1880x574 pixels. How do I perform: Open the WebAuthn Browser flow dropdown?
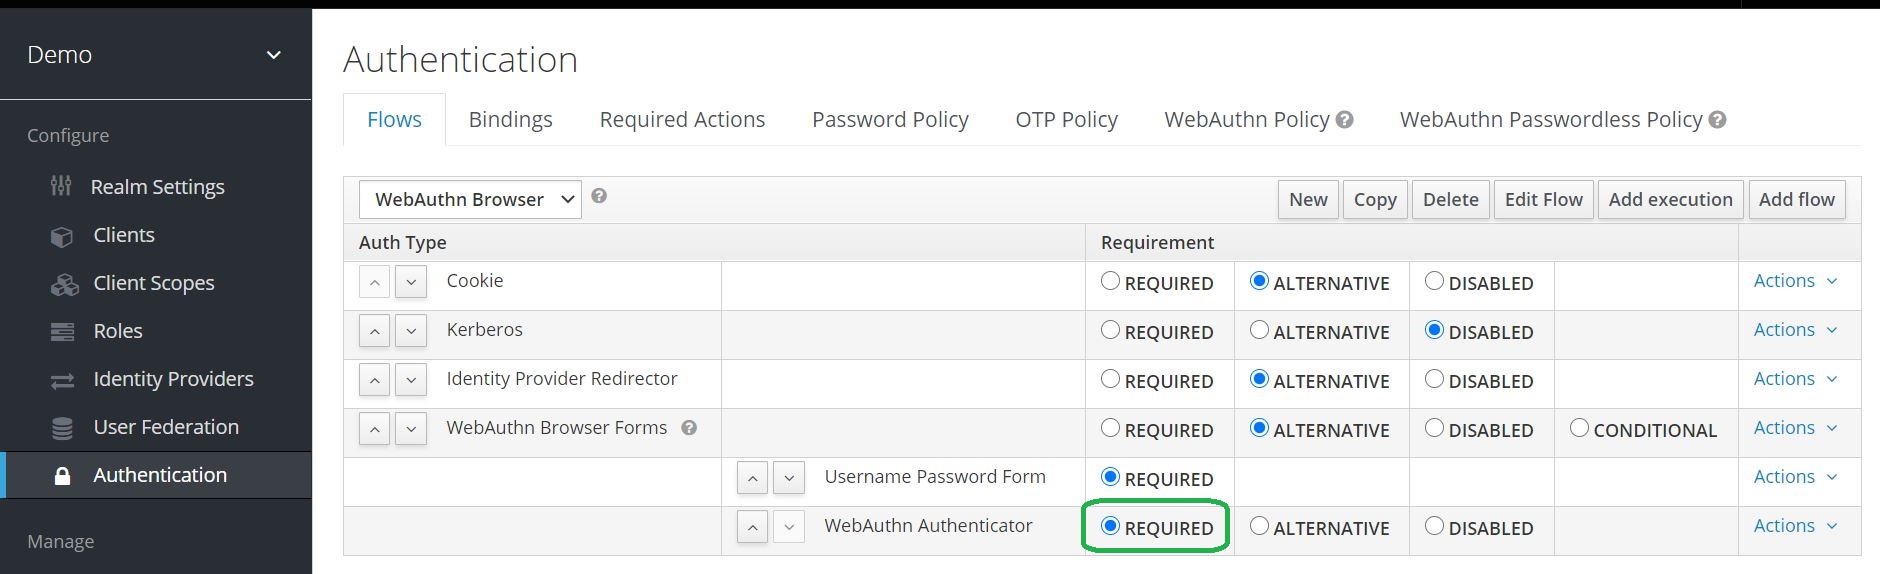pyautogui.click(x=469, y=200)
